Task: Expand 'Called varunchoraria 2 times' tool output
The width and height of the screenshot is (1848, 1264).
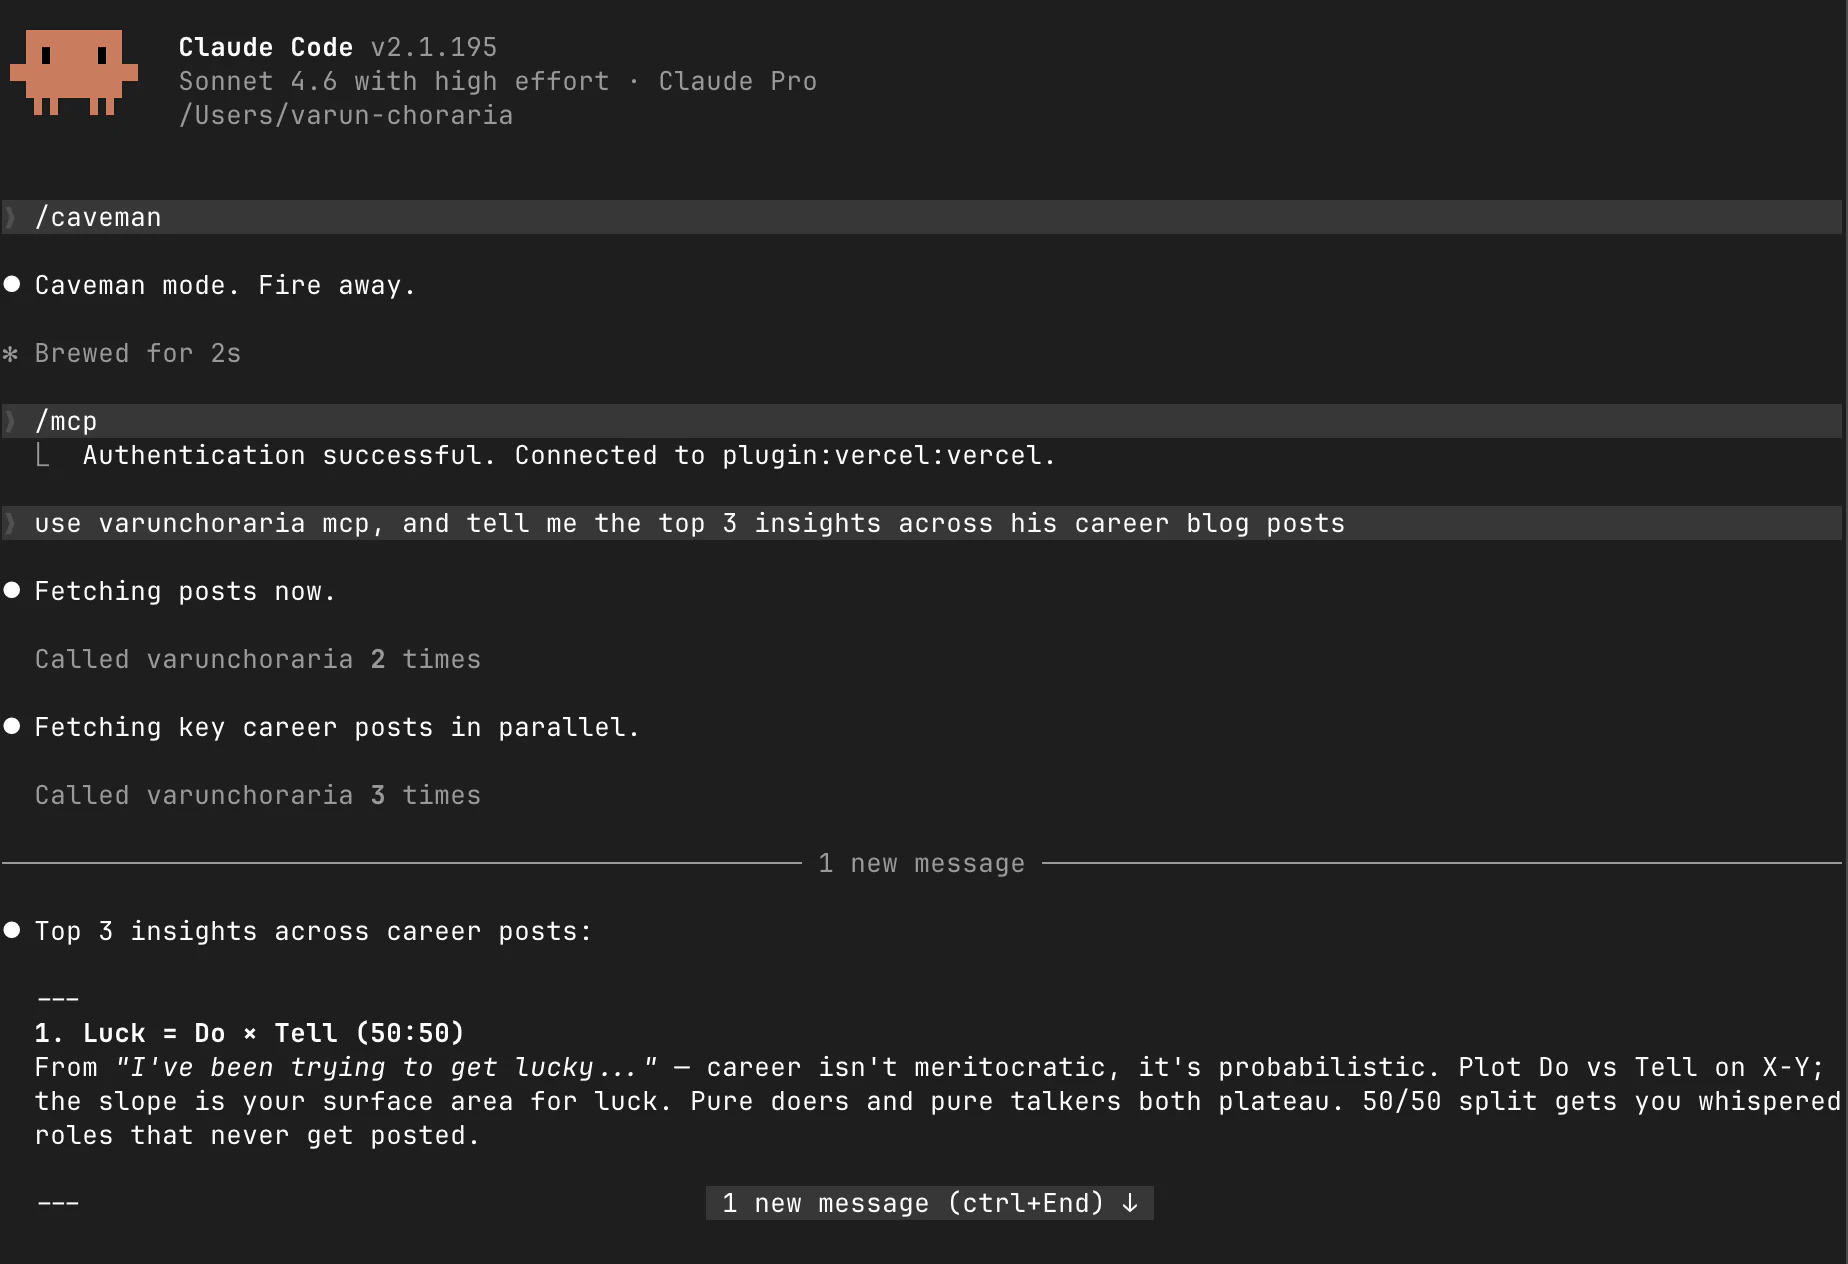Action: pyautogui.click(x=258, y=659)
